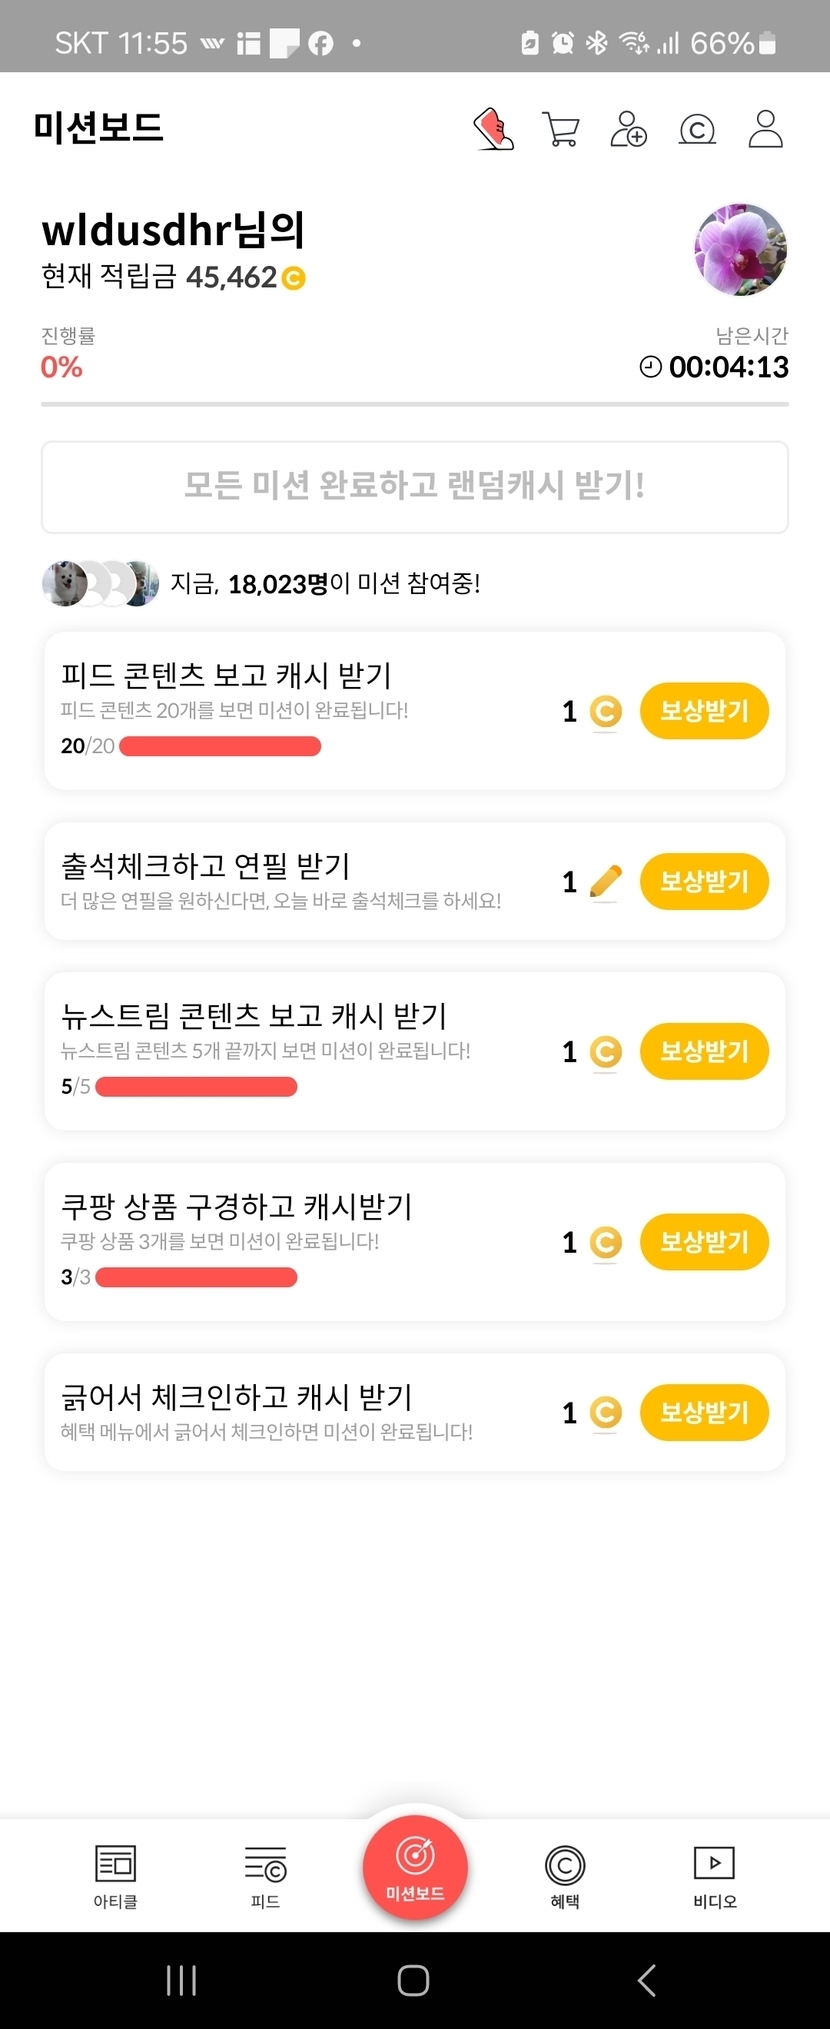Screen dimensions: 830x2029
Task: Open the 혜택 benefits tab
Action: click(x=565, y=1875)
